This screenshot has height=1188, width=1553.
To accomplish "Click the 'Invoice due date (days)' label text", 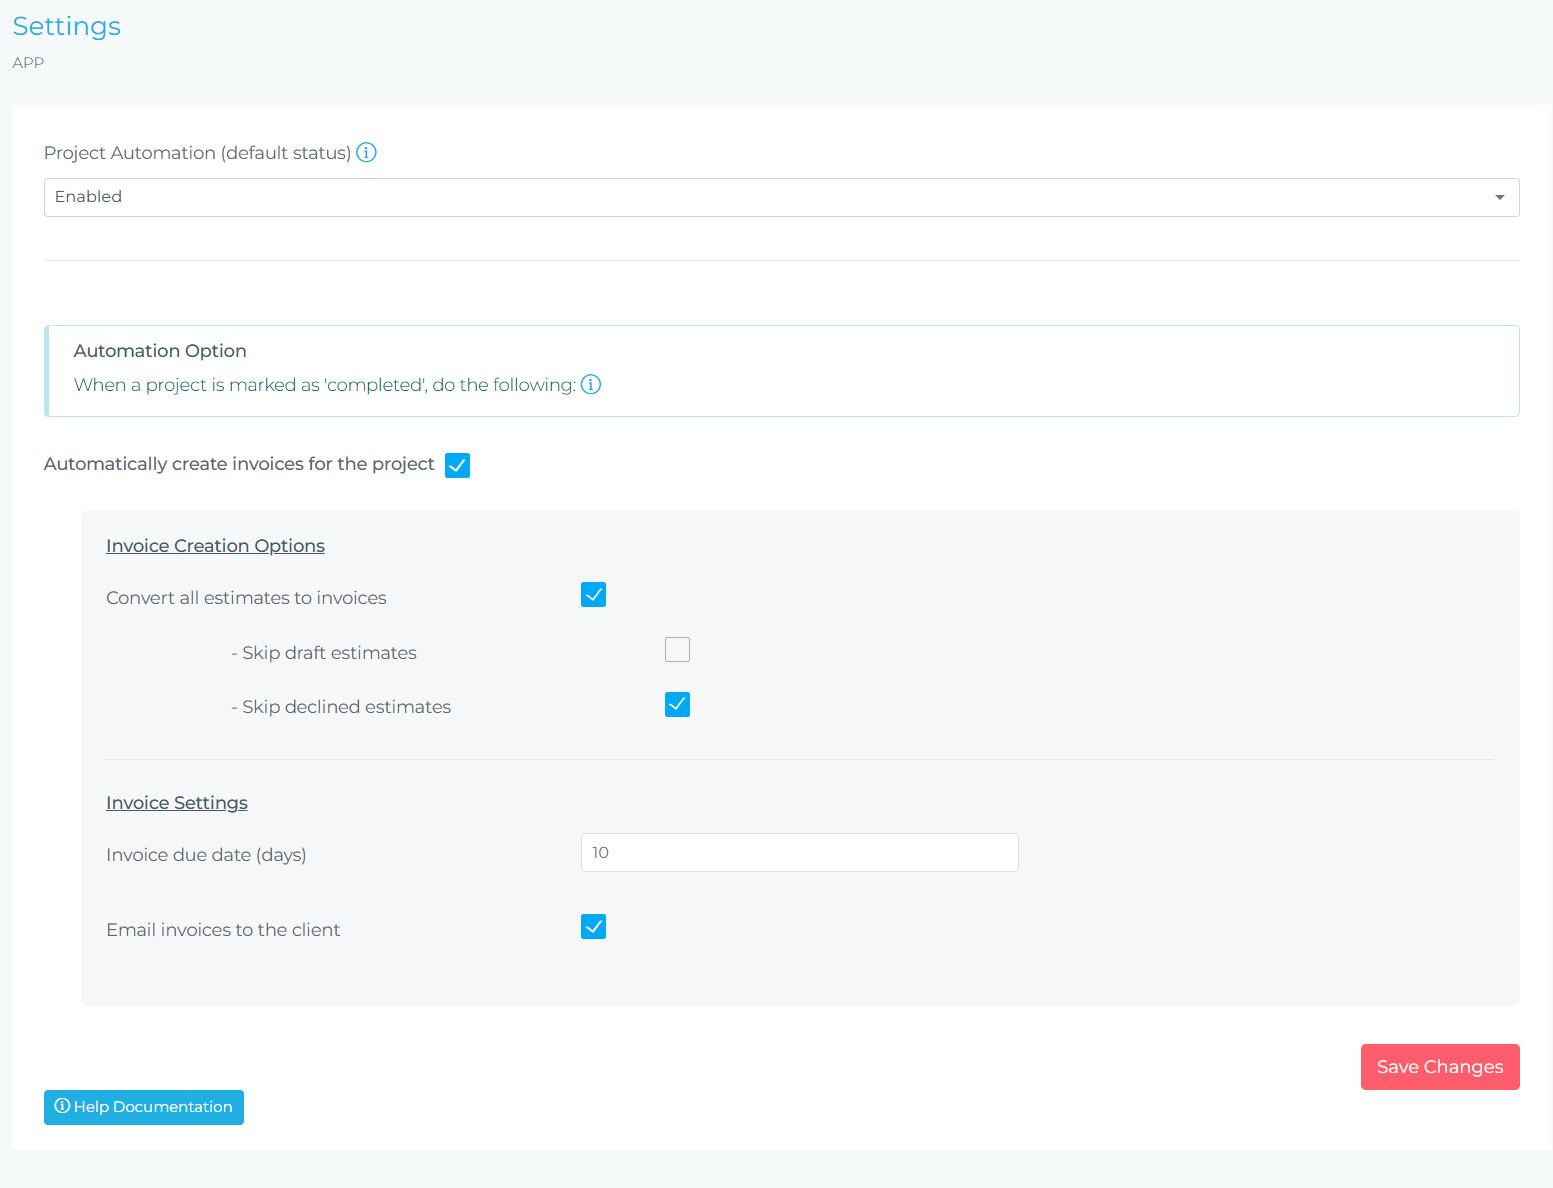I will coord(206,855).
